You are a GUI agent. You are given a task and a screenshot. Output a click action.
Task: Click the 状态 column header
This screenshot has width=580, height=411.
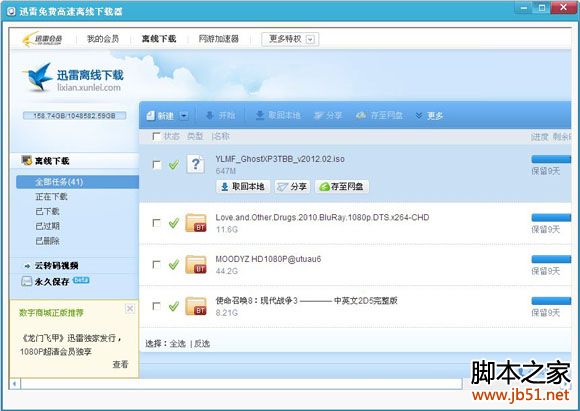point(172,137)
